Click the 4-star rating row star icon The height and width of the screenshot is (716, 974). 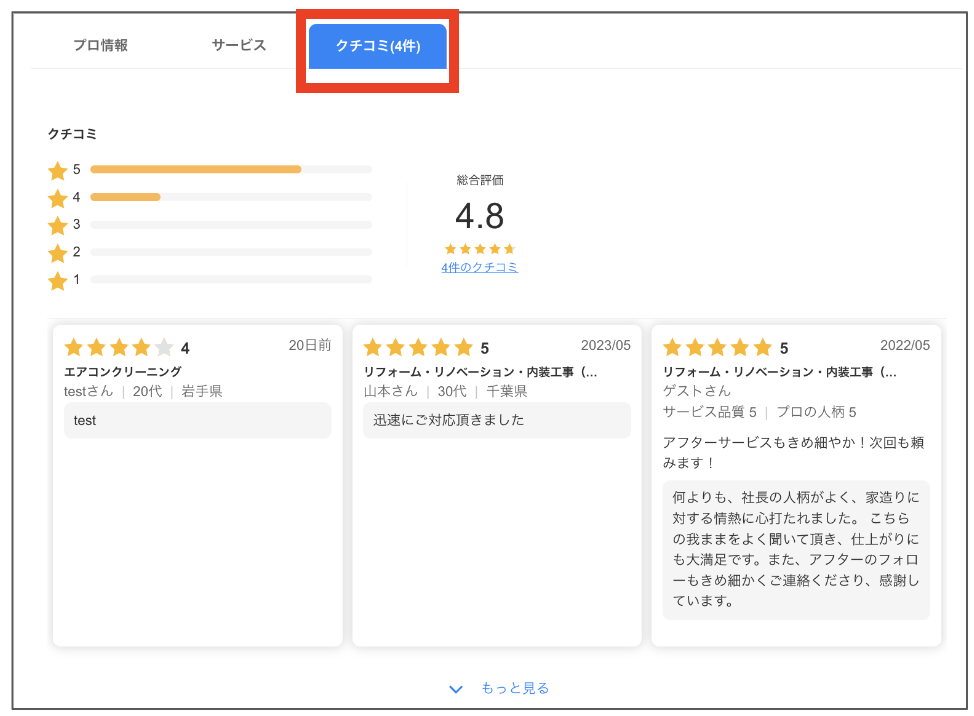pos(58,198)
